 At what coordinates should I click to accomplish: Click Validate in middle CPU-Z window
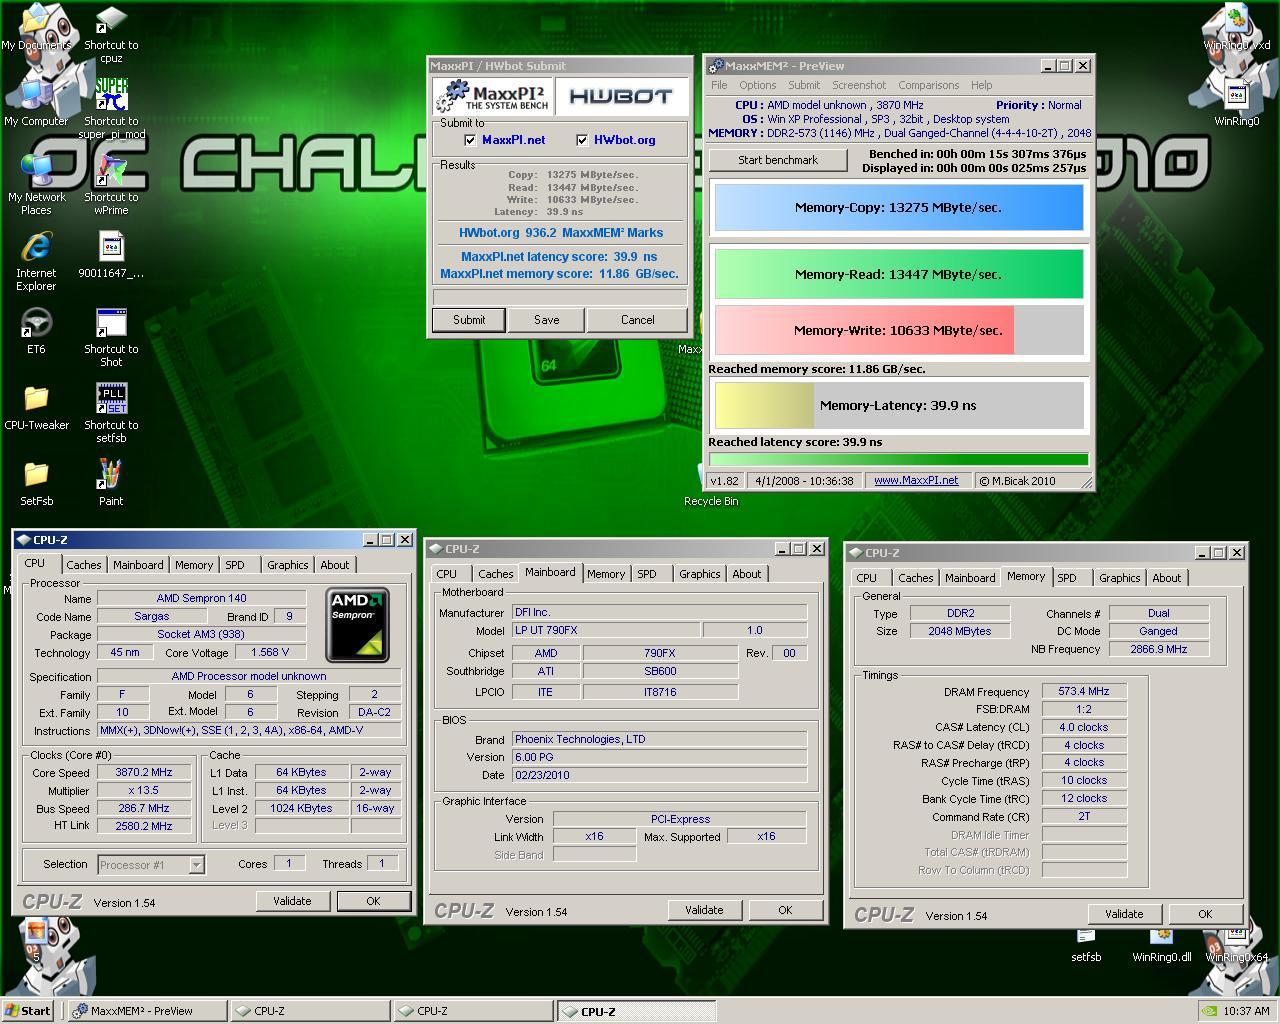704,910
